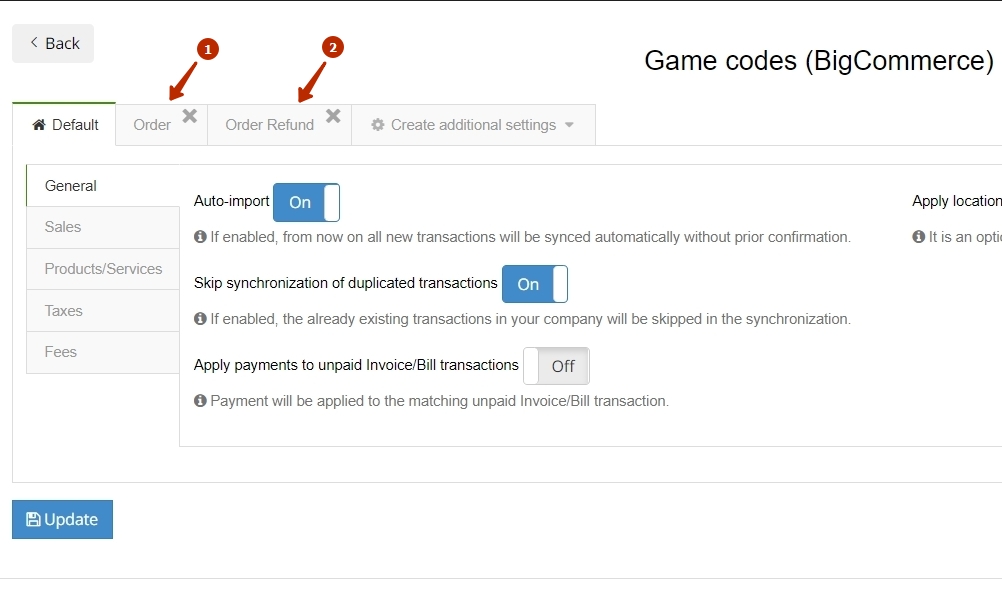Remove the Order Refund tab via X
The height and width of the screenshot is (597, 1002).
pos(333,116)
